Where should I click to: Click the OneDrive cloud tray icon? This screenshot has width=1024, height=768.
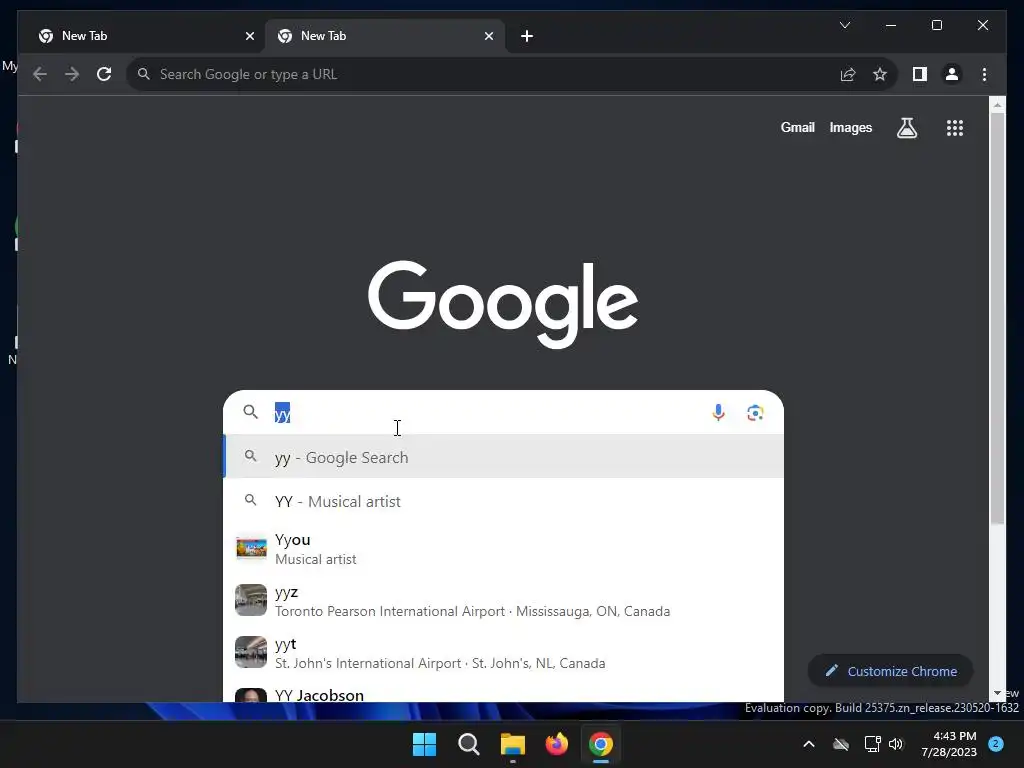[841, 744]
